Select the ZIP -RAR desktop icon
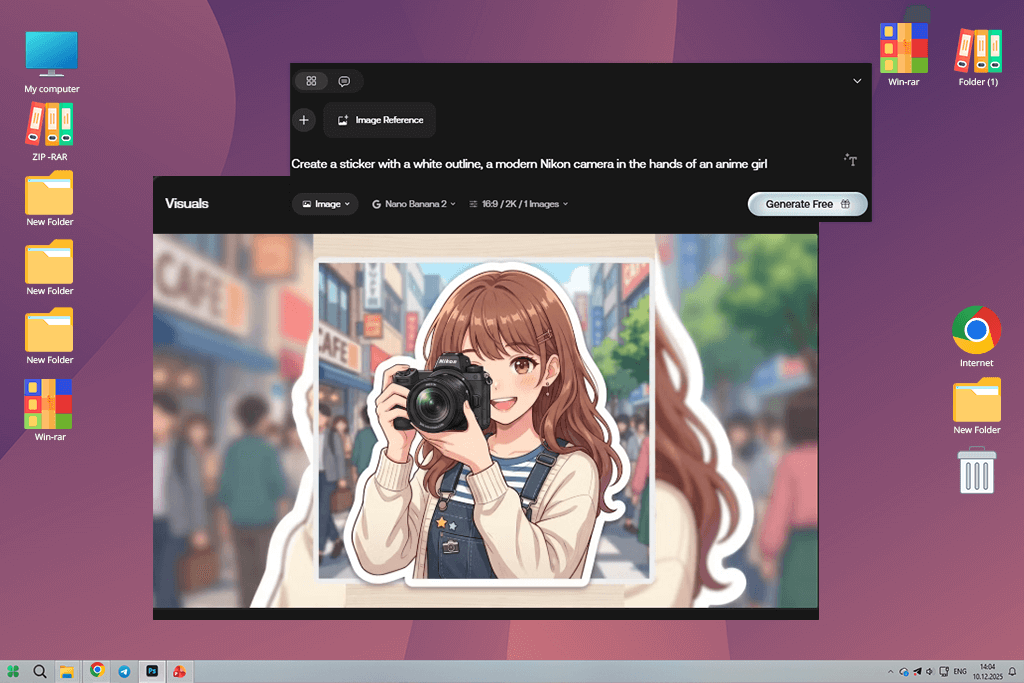The height and width of the screenshot is (683, 1024). [x=50, y=131]
